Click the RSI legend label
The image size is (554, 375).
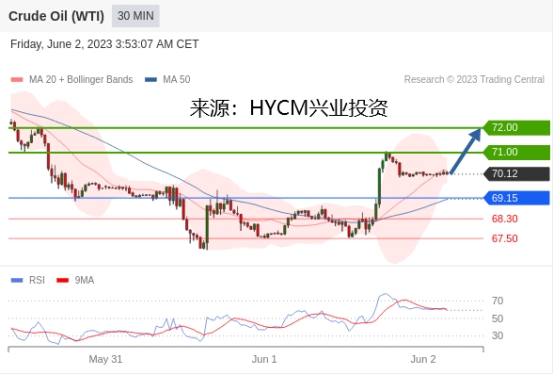tap(37, 281)
